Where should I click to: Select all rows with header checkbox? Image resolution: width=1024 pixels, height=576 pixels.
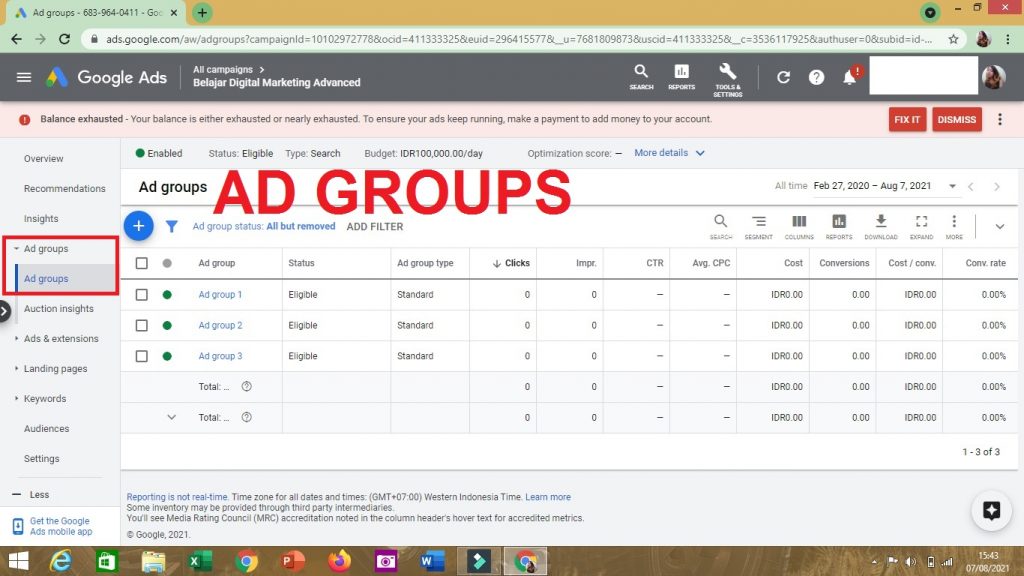click(142, 263)
